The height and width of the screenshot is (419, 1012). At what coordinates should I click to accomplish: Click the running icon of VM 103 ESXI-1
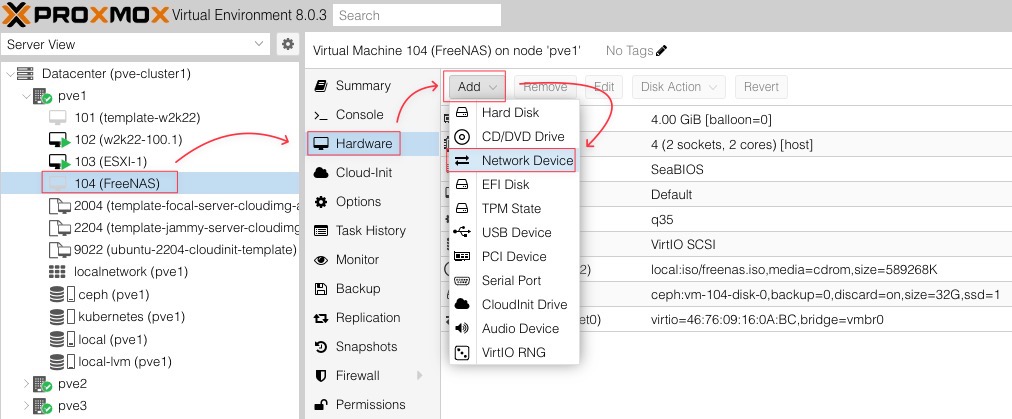(59, 162)
